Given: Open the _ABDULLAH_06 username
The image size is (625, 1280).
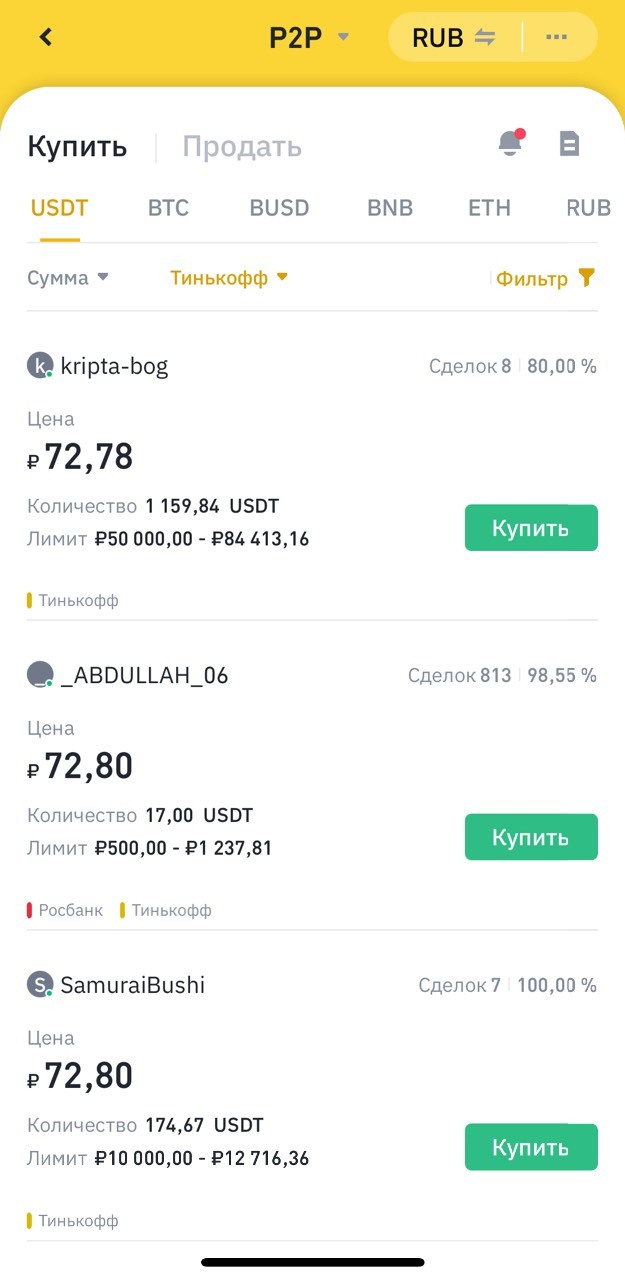Looking at the screenshot, I should [x=144, y=676].
